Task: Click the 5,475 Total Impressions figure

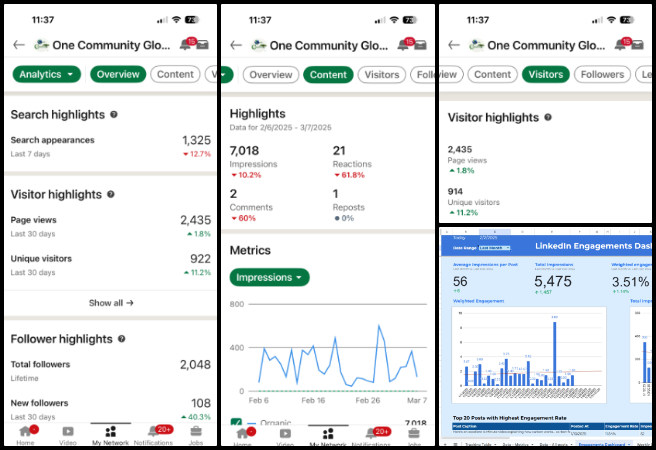Action: pyautogui.click(x=553, y=281)
